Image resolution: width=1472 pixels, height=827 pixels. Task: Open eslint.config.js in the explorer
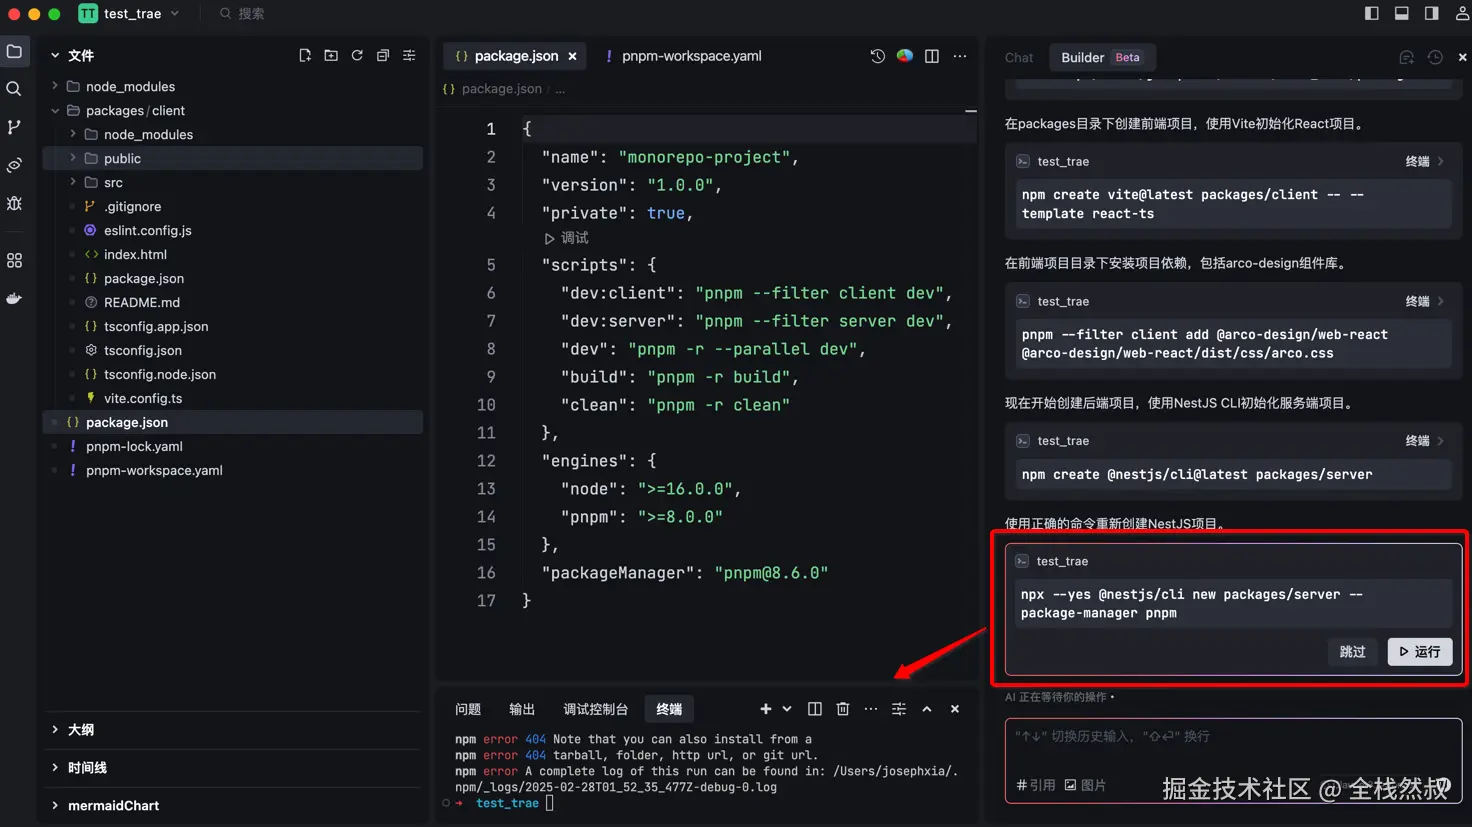[x=148, y=230]
